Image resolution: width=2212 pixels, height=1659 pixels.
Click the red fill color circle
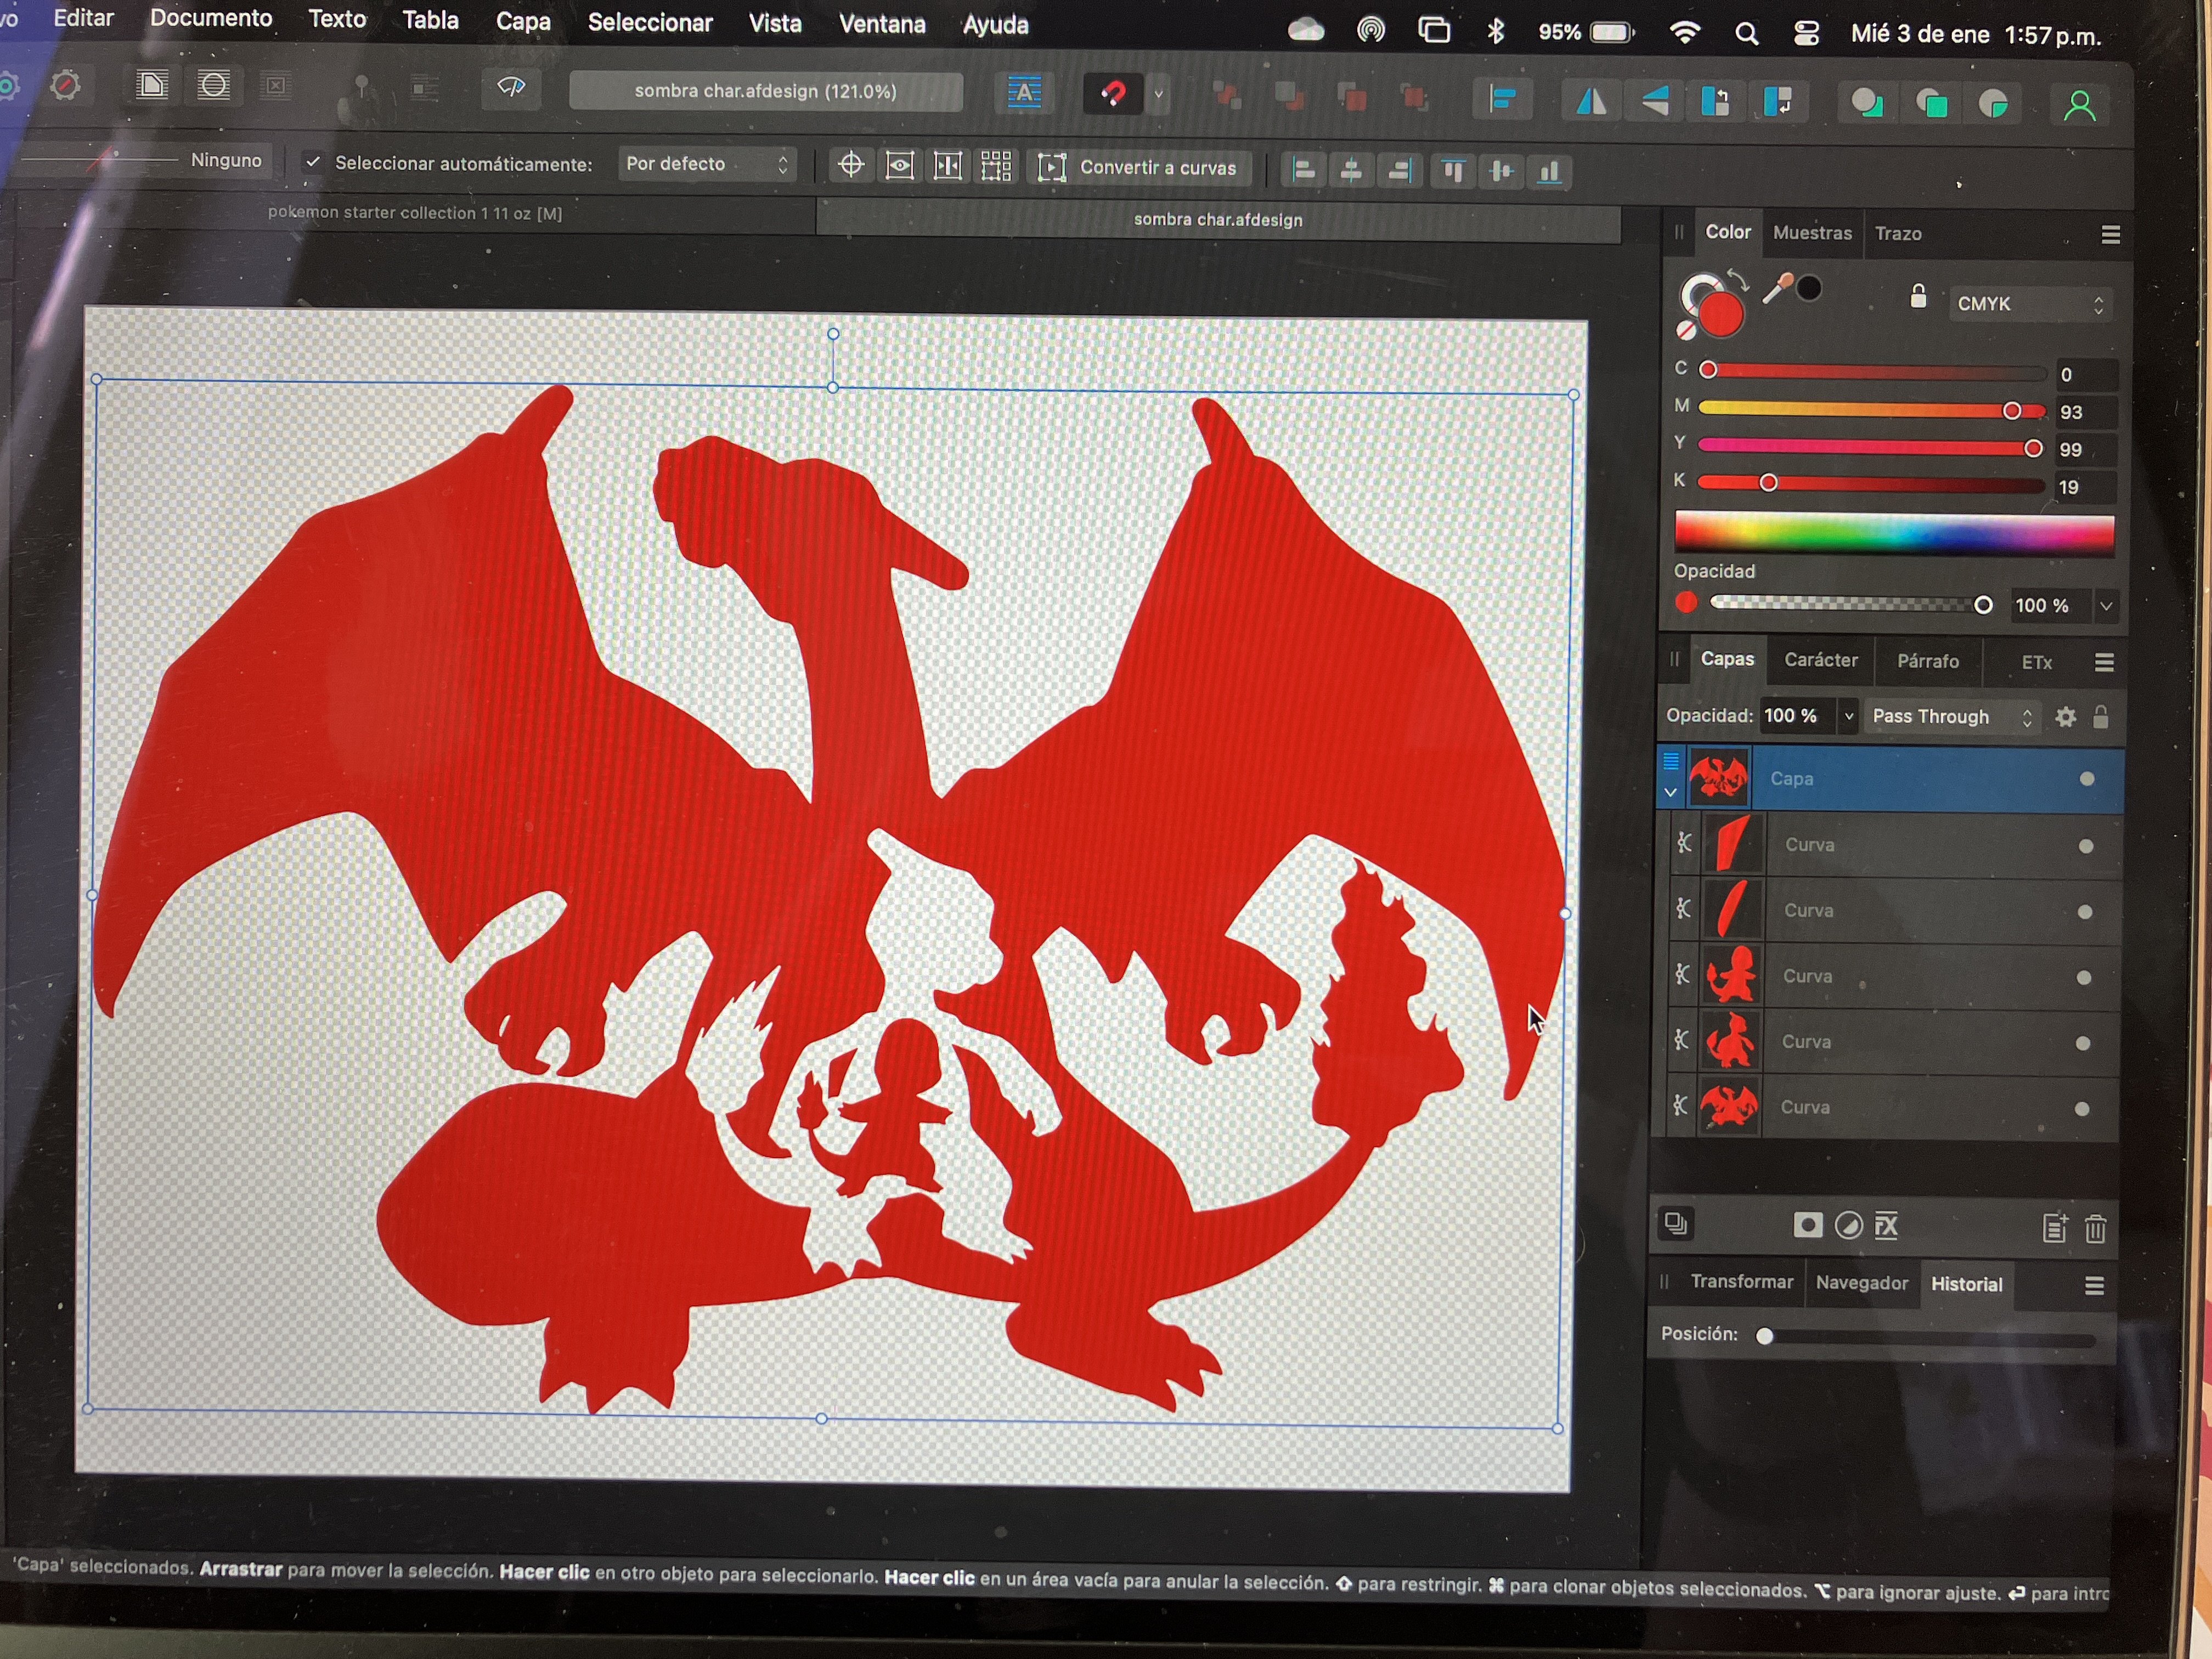(x=1720, y=315)
